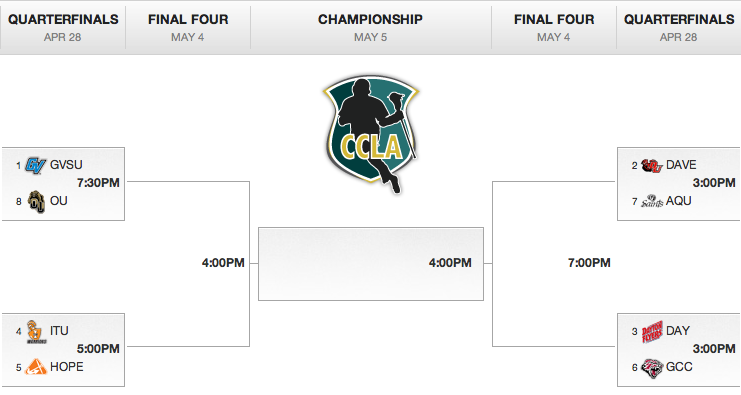
Task: Click the DAVE red logo icon
Action: point(652,165)
